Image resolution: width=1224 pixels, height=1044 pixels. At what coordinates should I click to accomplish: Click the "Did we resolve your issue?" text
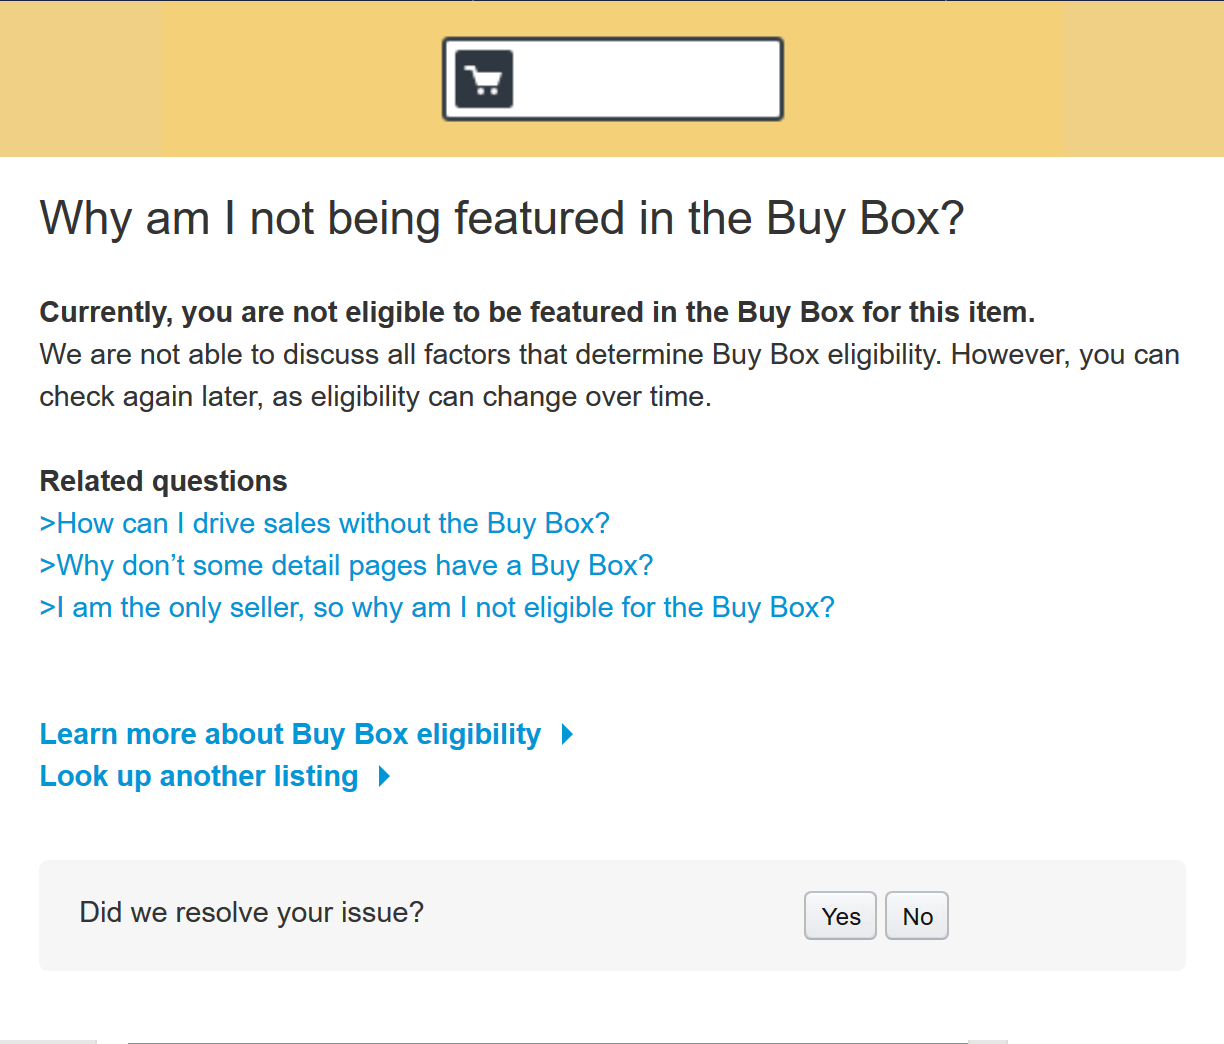click(252, 912)
